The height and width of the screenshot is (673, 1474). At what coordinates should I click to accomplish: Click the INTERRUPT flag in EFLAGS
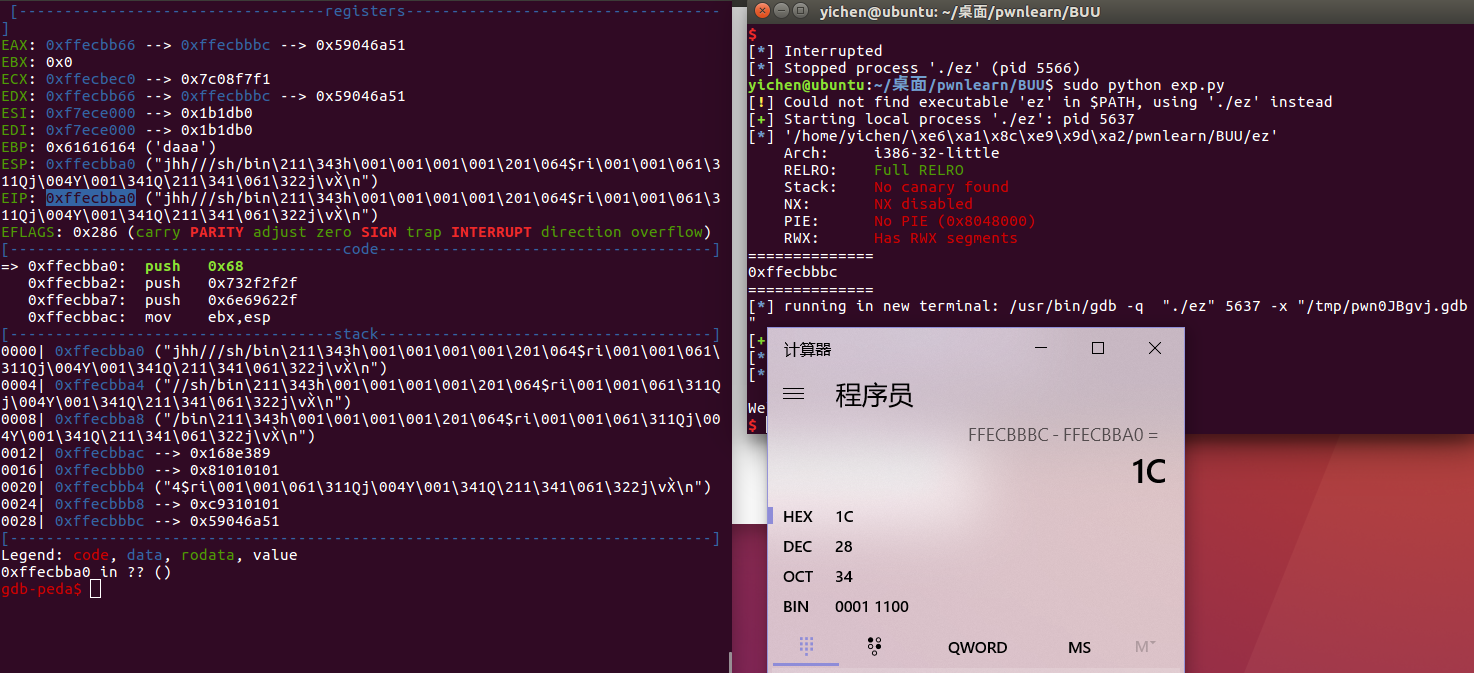(491, 232)
